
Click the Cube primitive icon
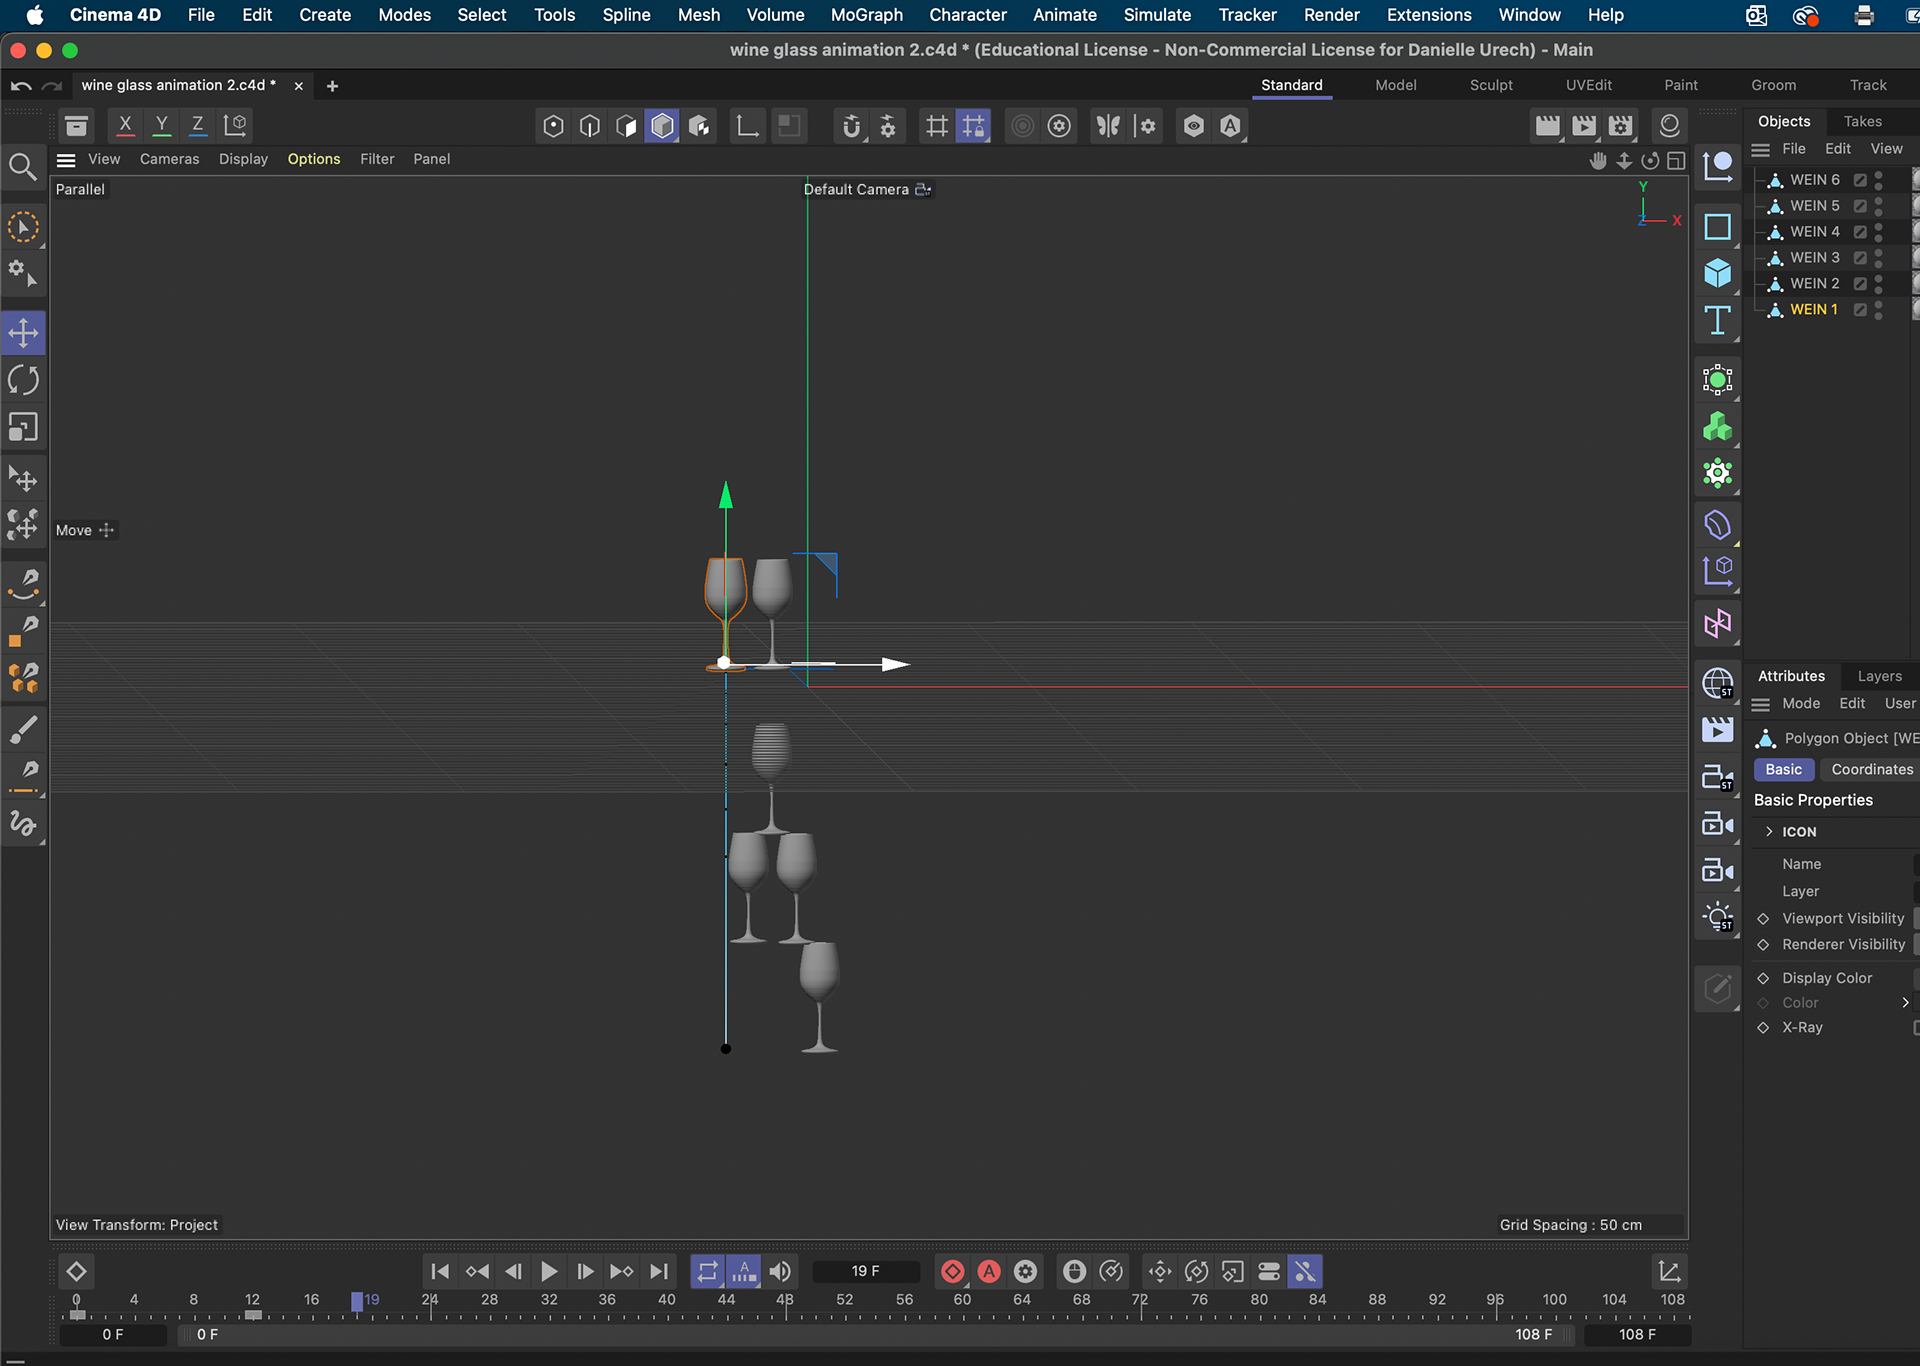pos(1717,273)
